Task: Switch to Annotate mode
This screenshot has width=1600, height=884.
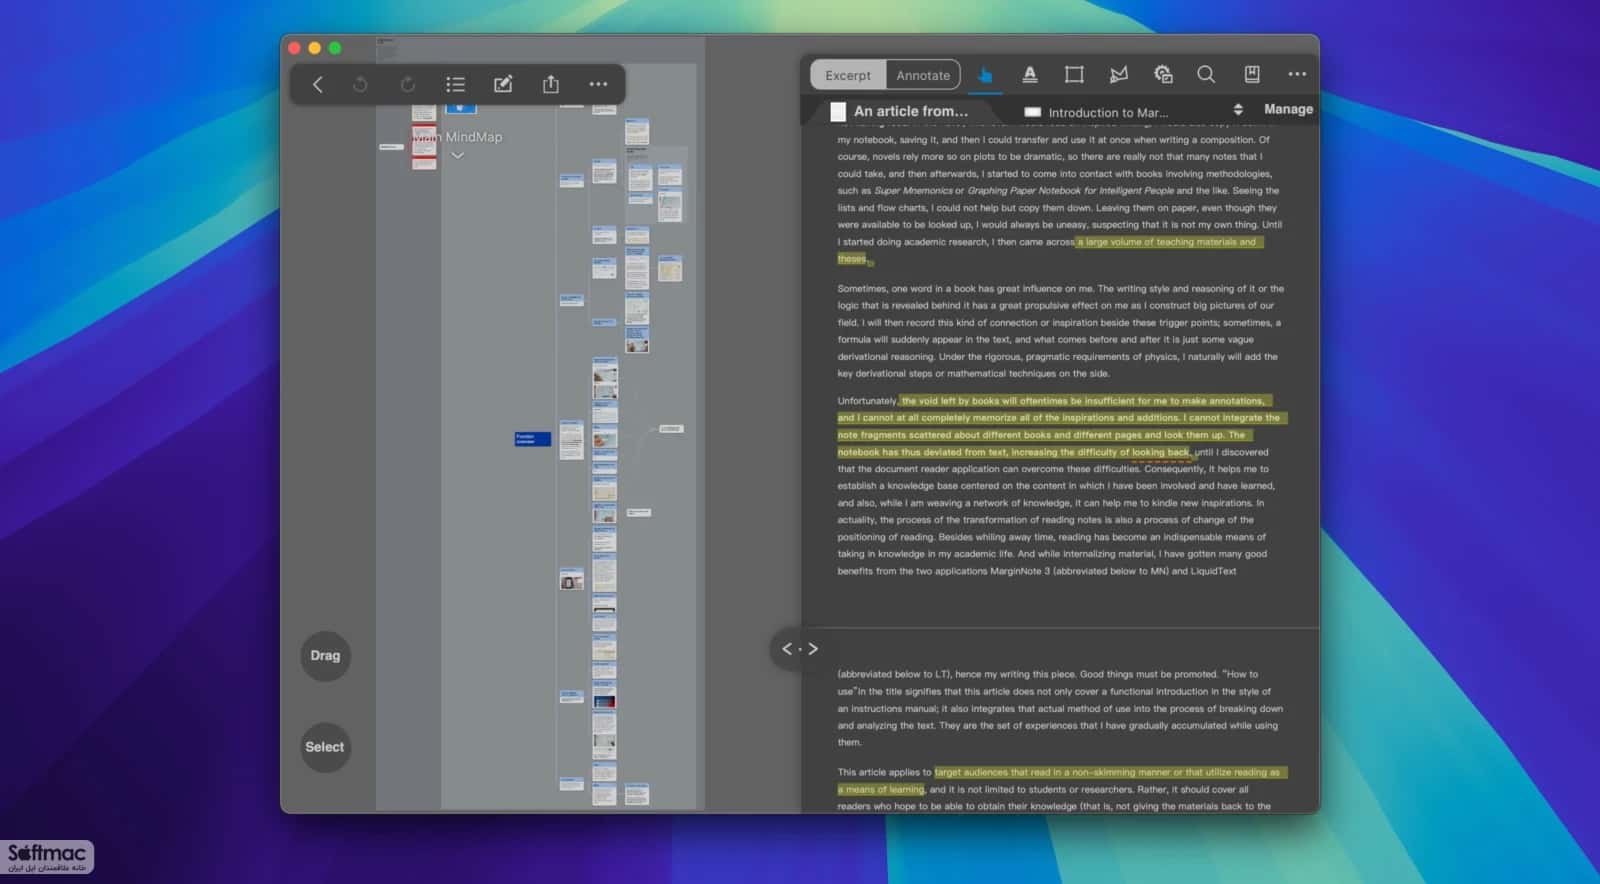Action: [923, 75]
